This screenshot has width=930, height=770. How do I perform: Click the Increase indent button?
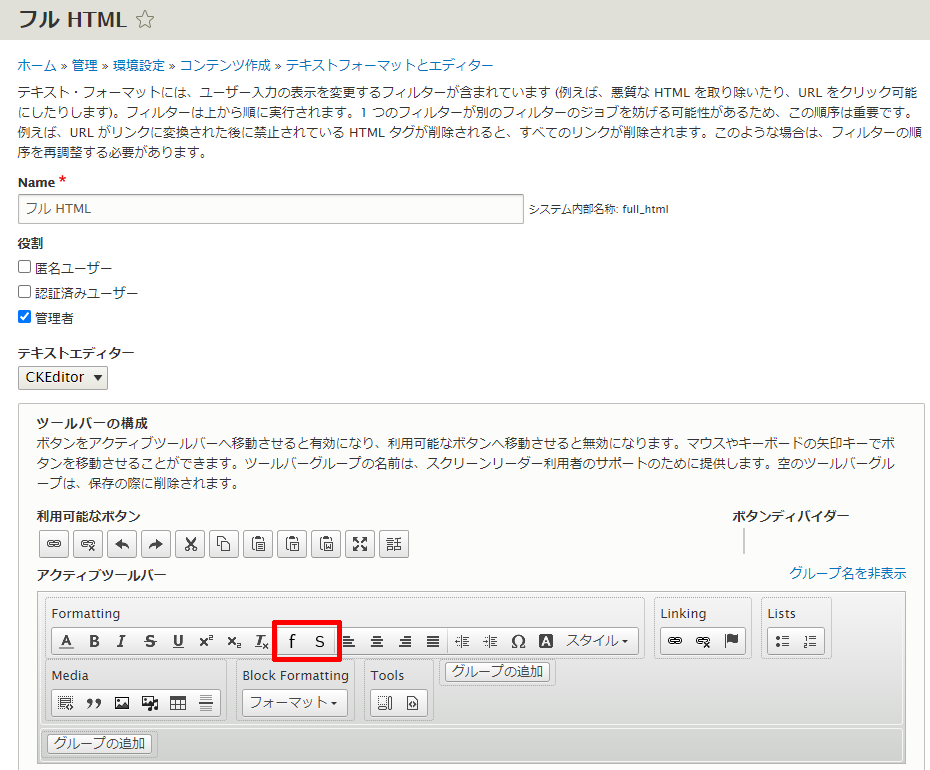pyautogui.click(x=490, y=641)
